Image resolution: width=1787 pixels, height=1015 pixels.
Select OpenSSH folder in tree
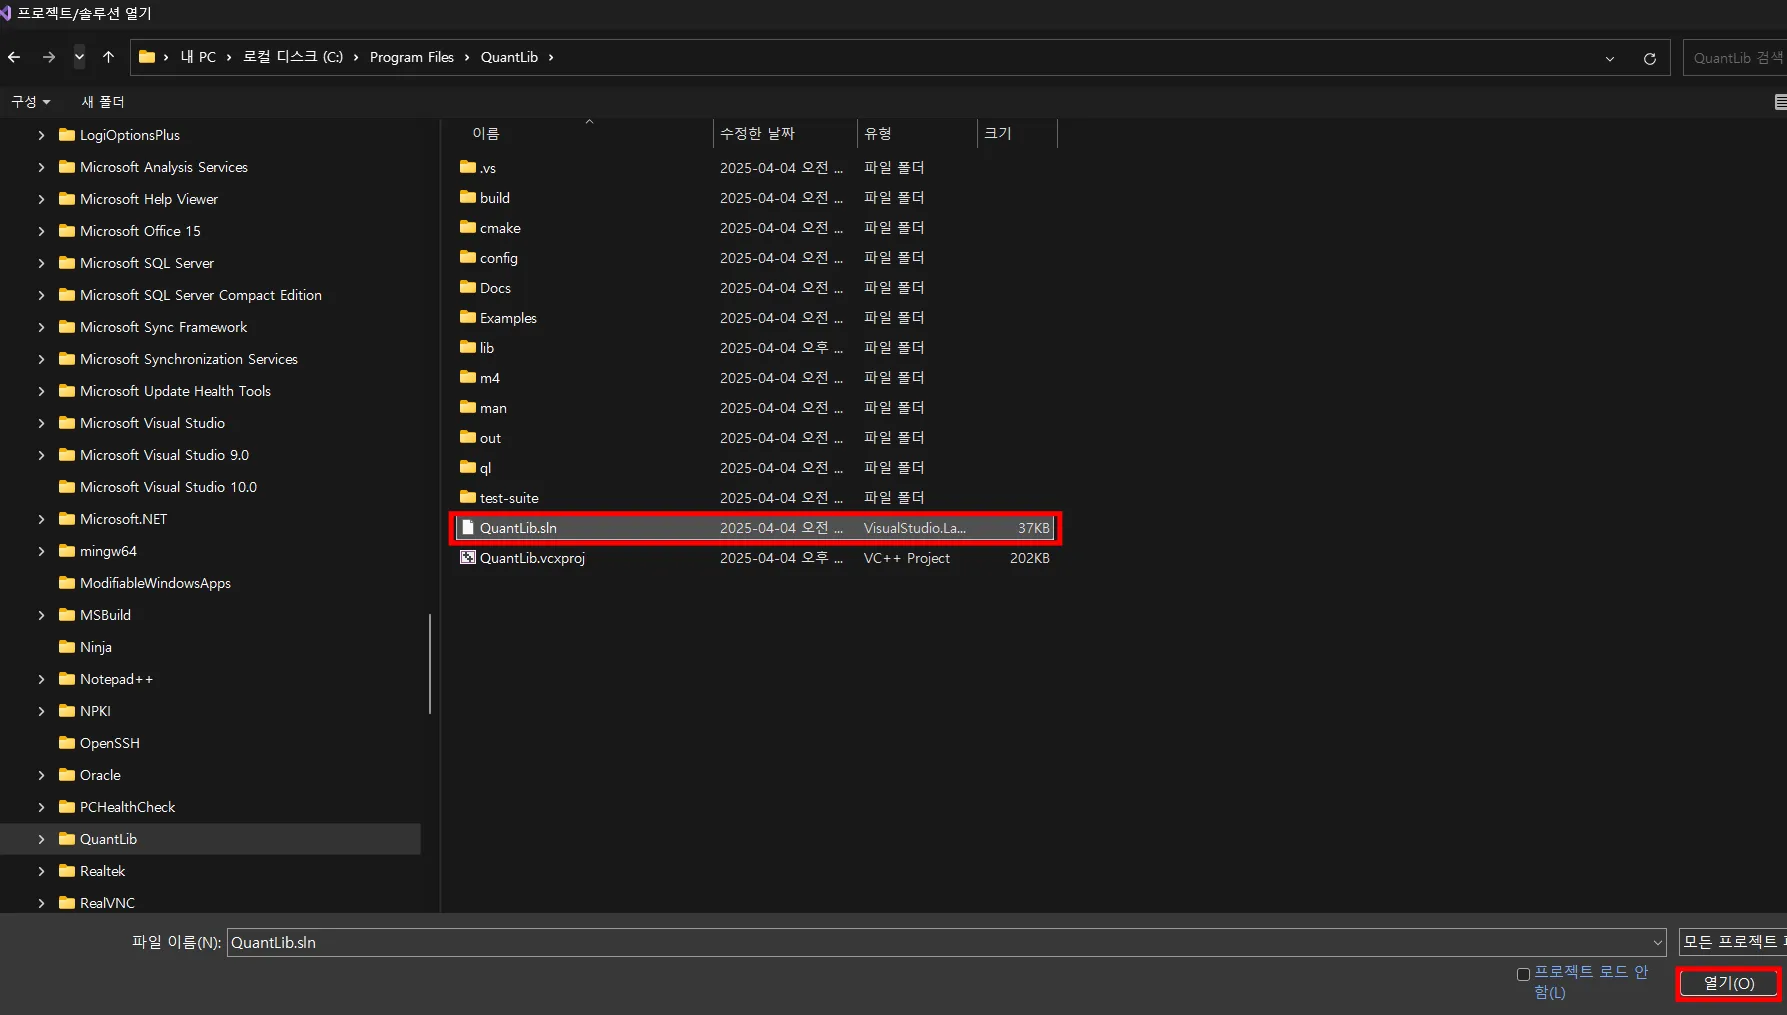coord(110,743)
